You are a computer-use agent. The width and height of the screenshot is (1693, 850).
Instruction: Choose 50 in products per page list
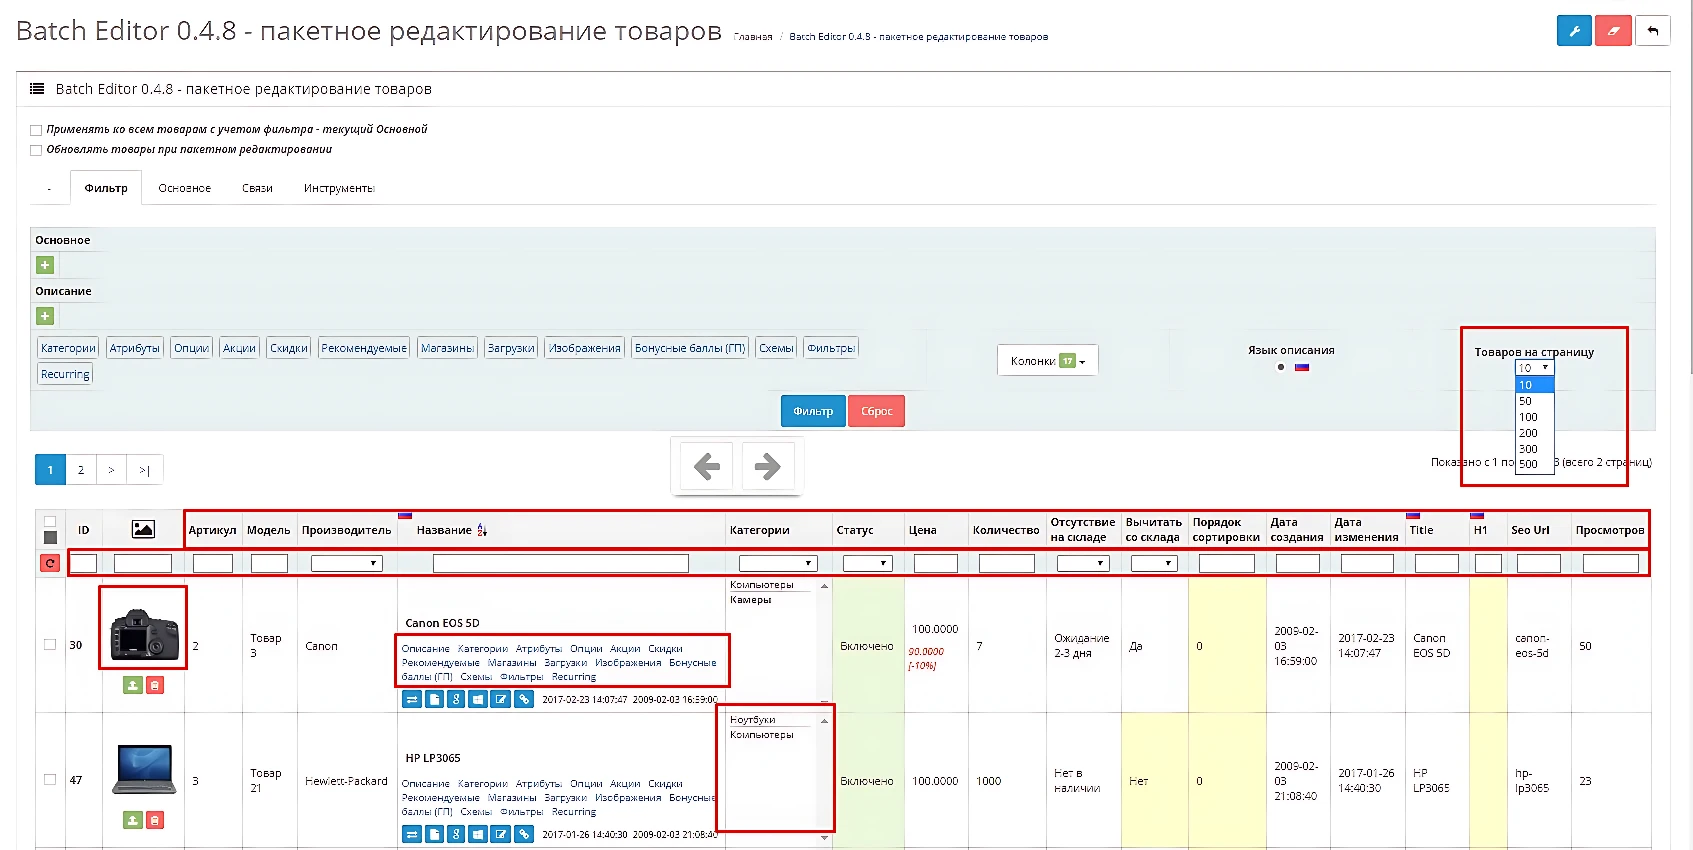pos(1534,401)
